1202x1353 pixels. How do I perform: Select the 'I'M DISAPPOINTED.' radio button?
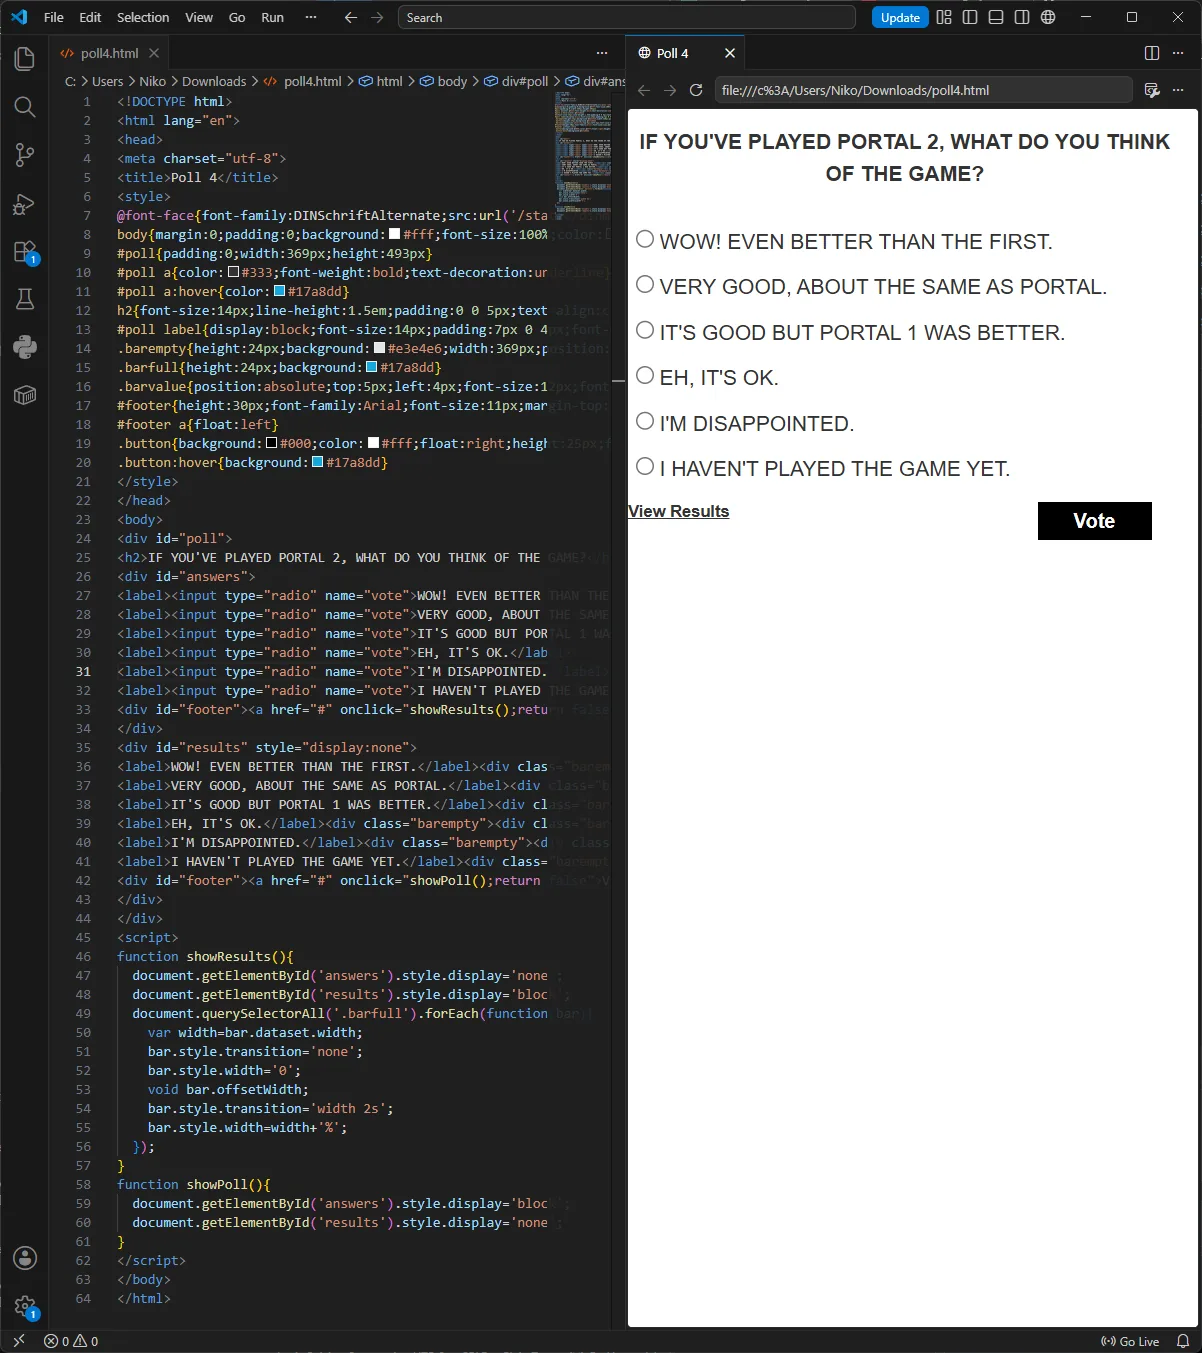click(645, 421)
